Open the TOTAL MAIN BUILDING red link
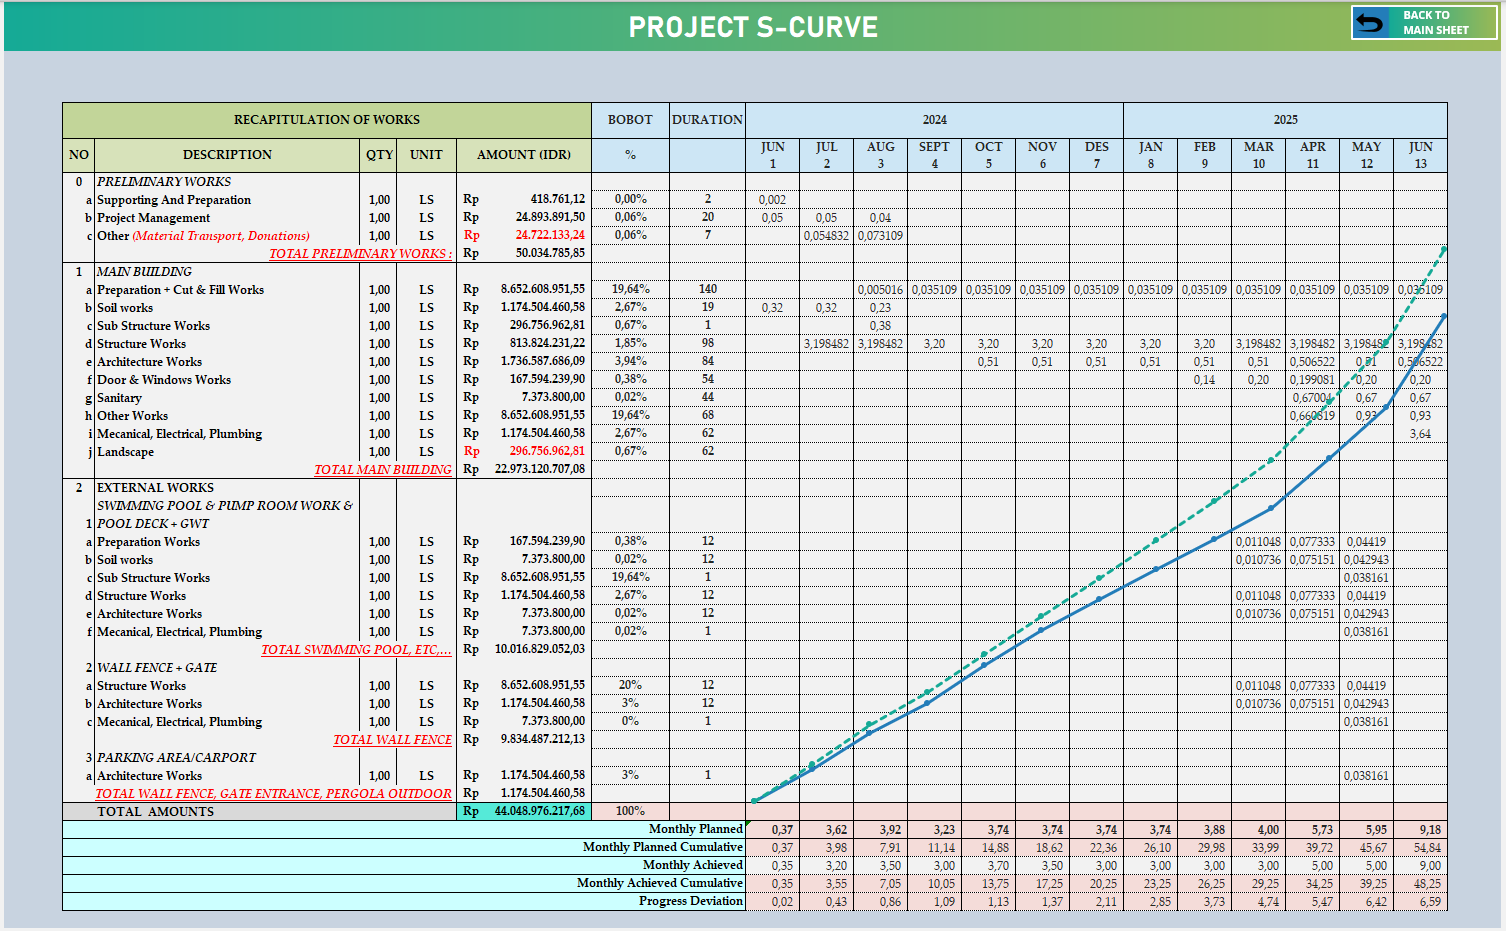The height and width of the screenshot is (931, 1506). pyautogui.click(x=382, y=470)
